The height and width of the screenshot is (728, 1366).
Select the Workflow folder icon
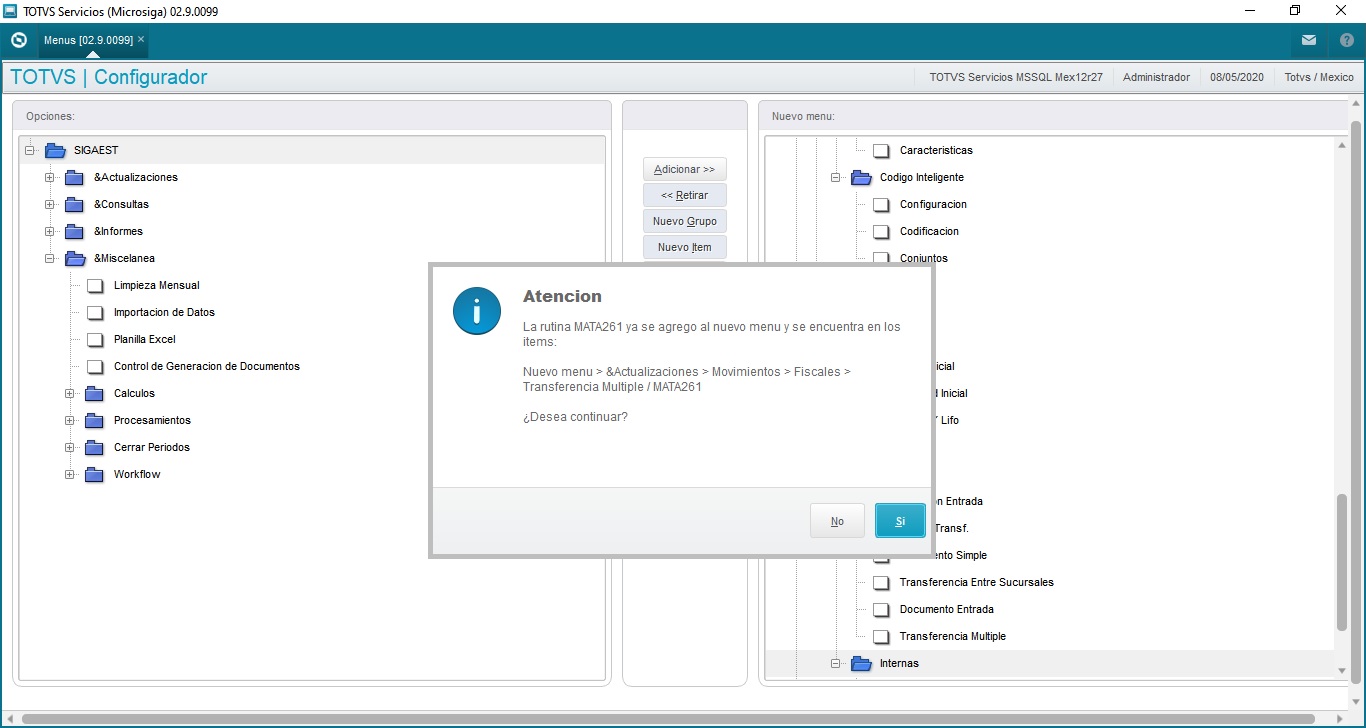point(95,474)
